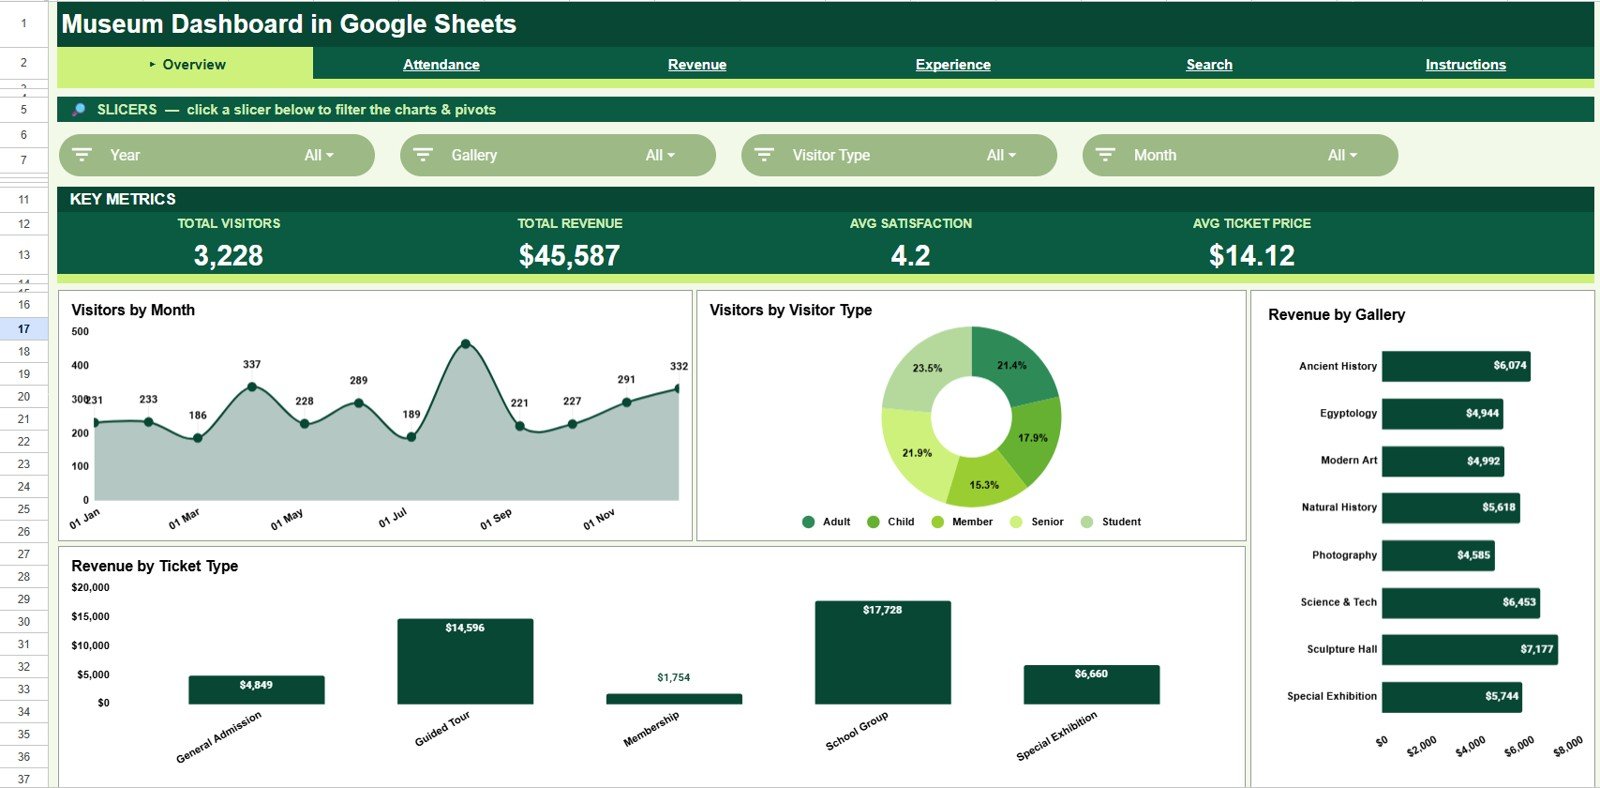Click the Egyptology $4,944 bar
The height and width of the screenshot is (788, 1600).
pos(1442,413)
